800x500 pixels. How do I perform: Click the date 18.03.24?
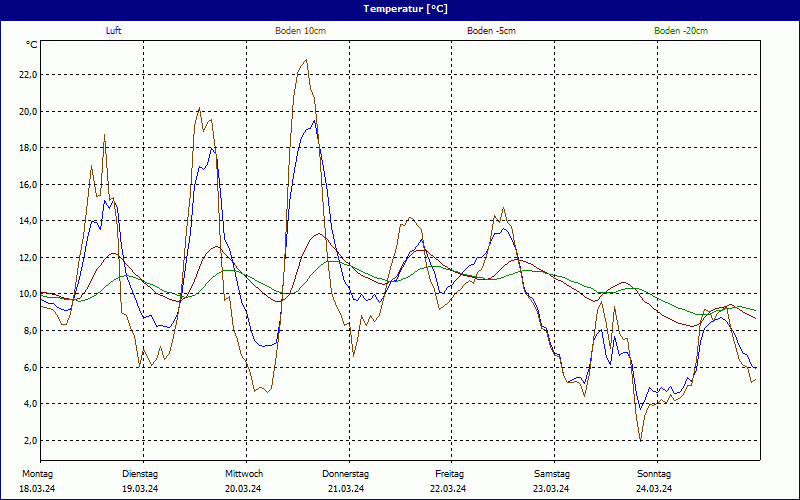pyautogui.click(x=37, y=489)
